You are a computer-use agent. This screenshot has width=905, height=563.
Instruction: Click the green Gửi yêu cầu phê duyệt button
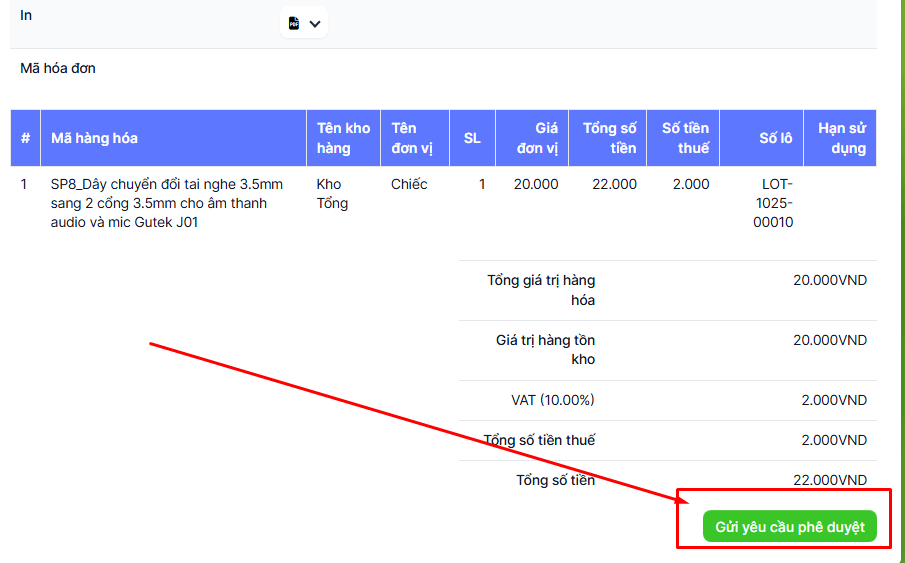pos(789,527)
